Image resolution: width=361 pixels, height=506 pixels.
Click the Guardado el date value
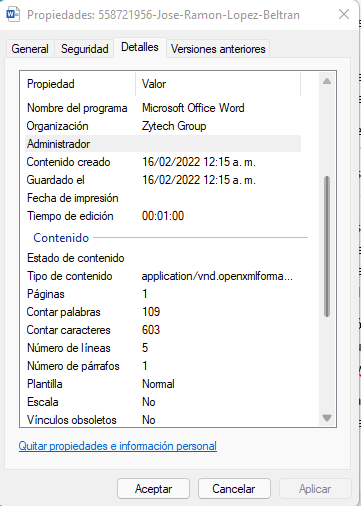coord(199,180)
